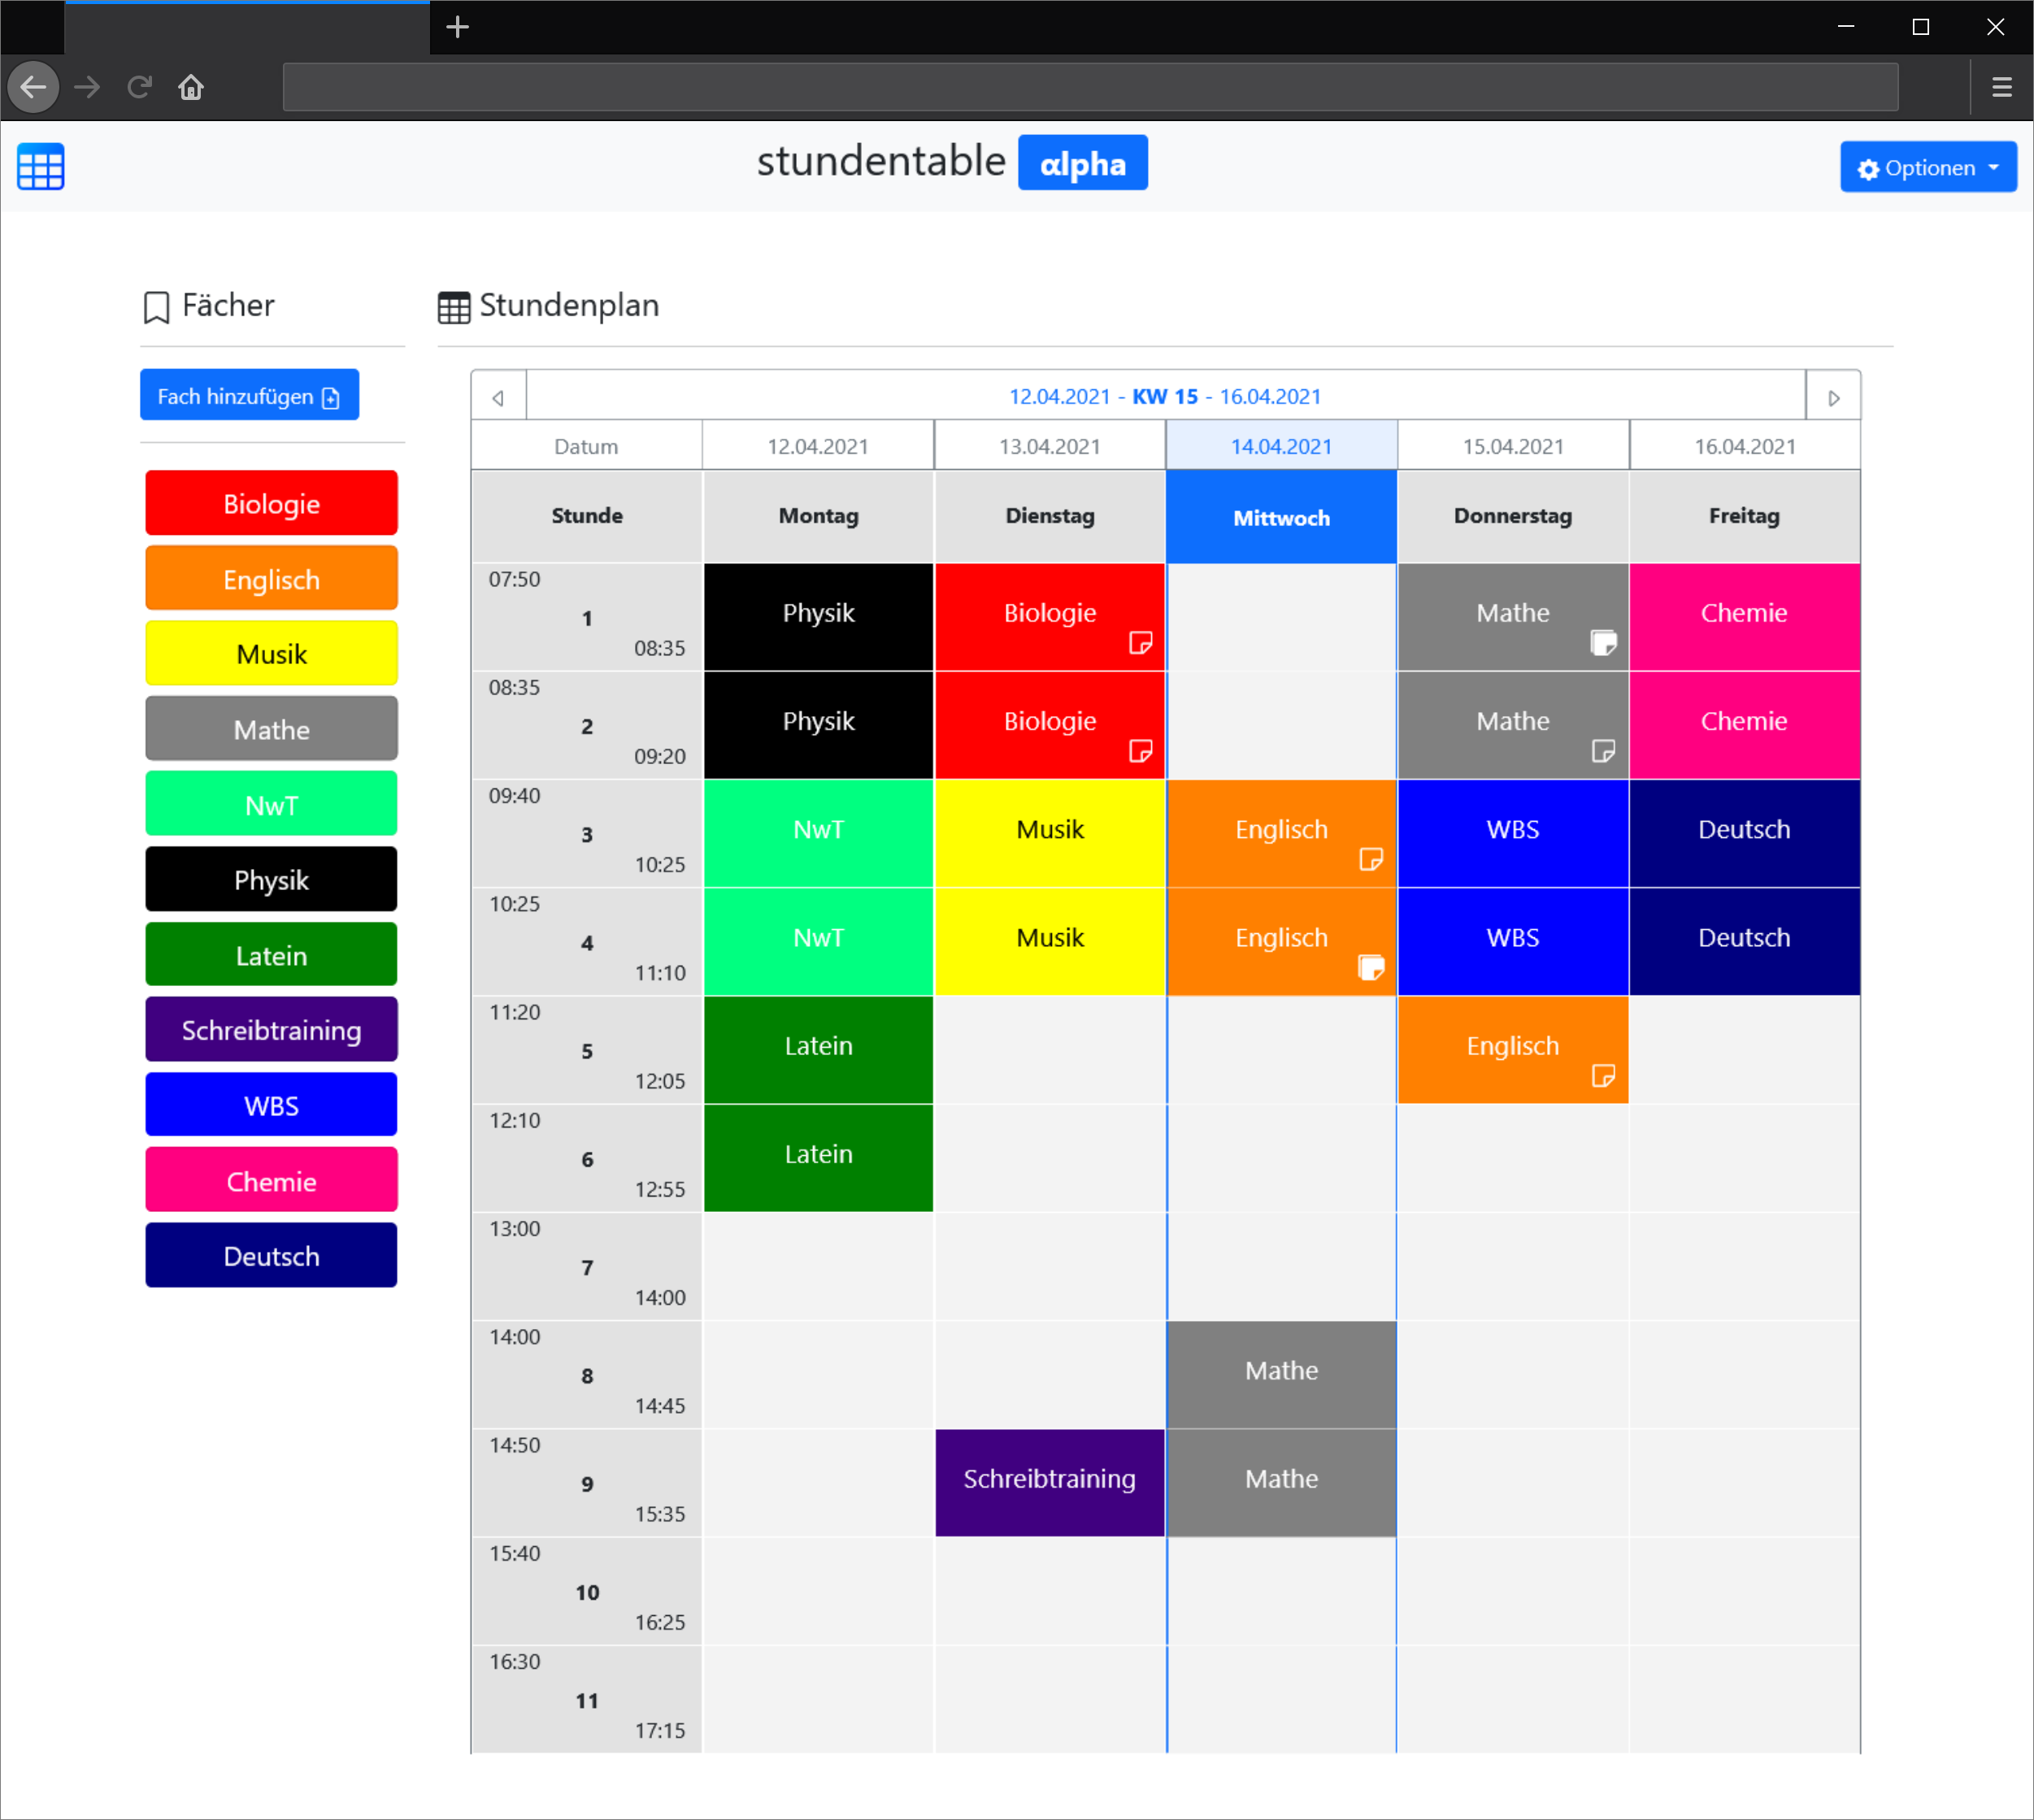This screenshot has width=2034, height=1820.
Task: Click the browser home icon
Action: [191, 88]
